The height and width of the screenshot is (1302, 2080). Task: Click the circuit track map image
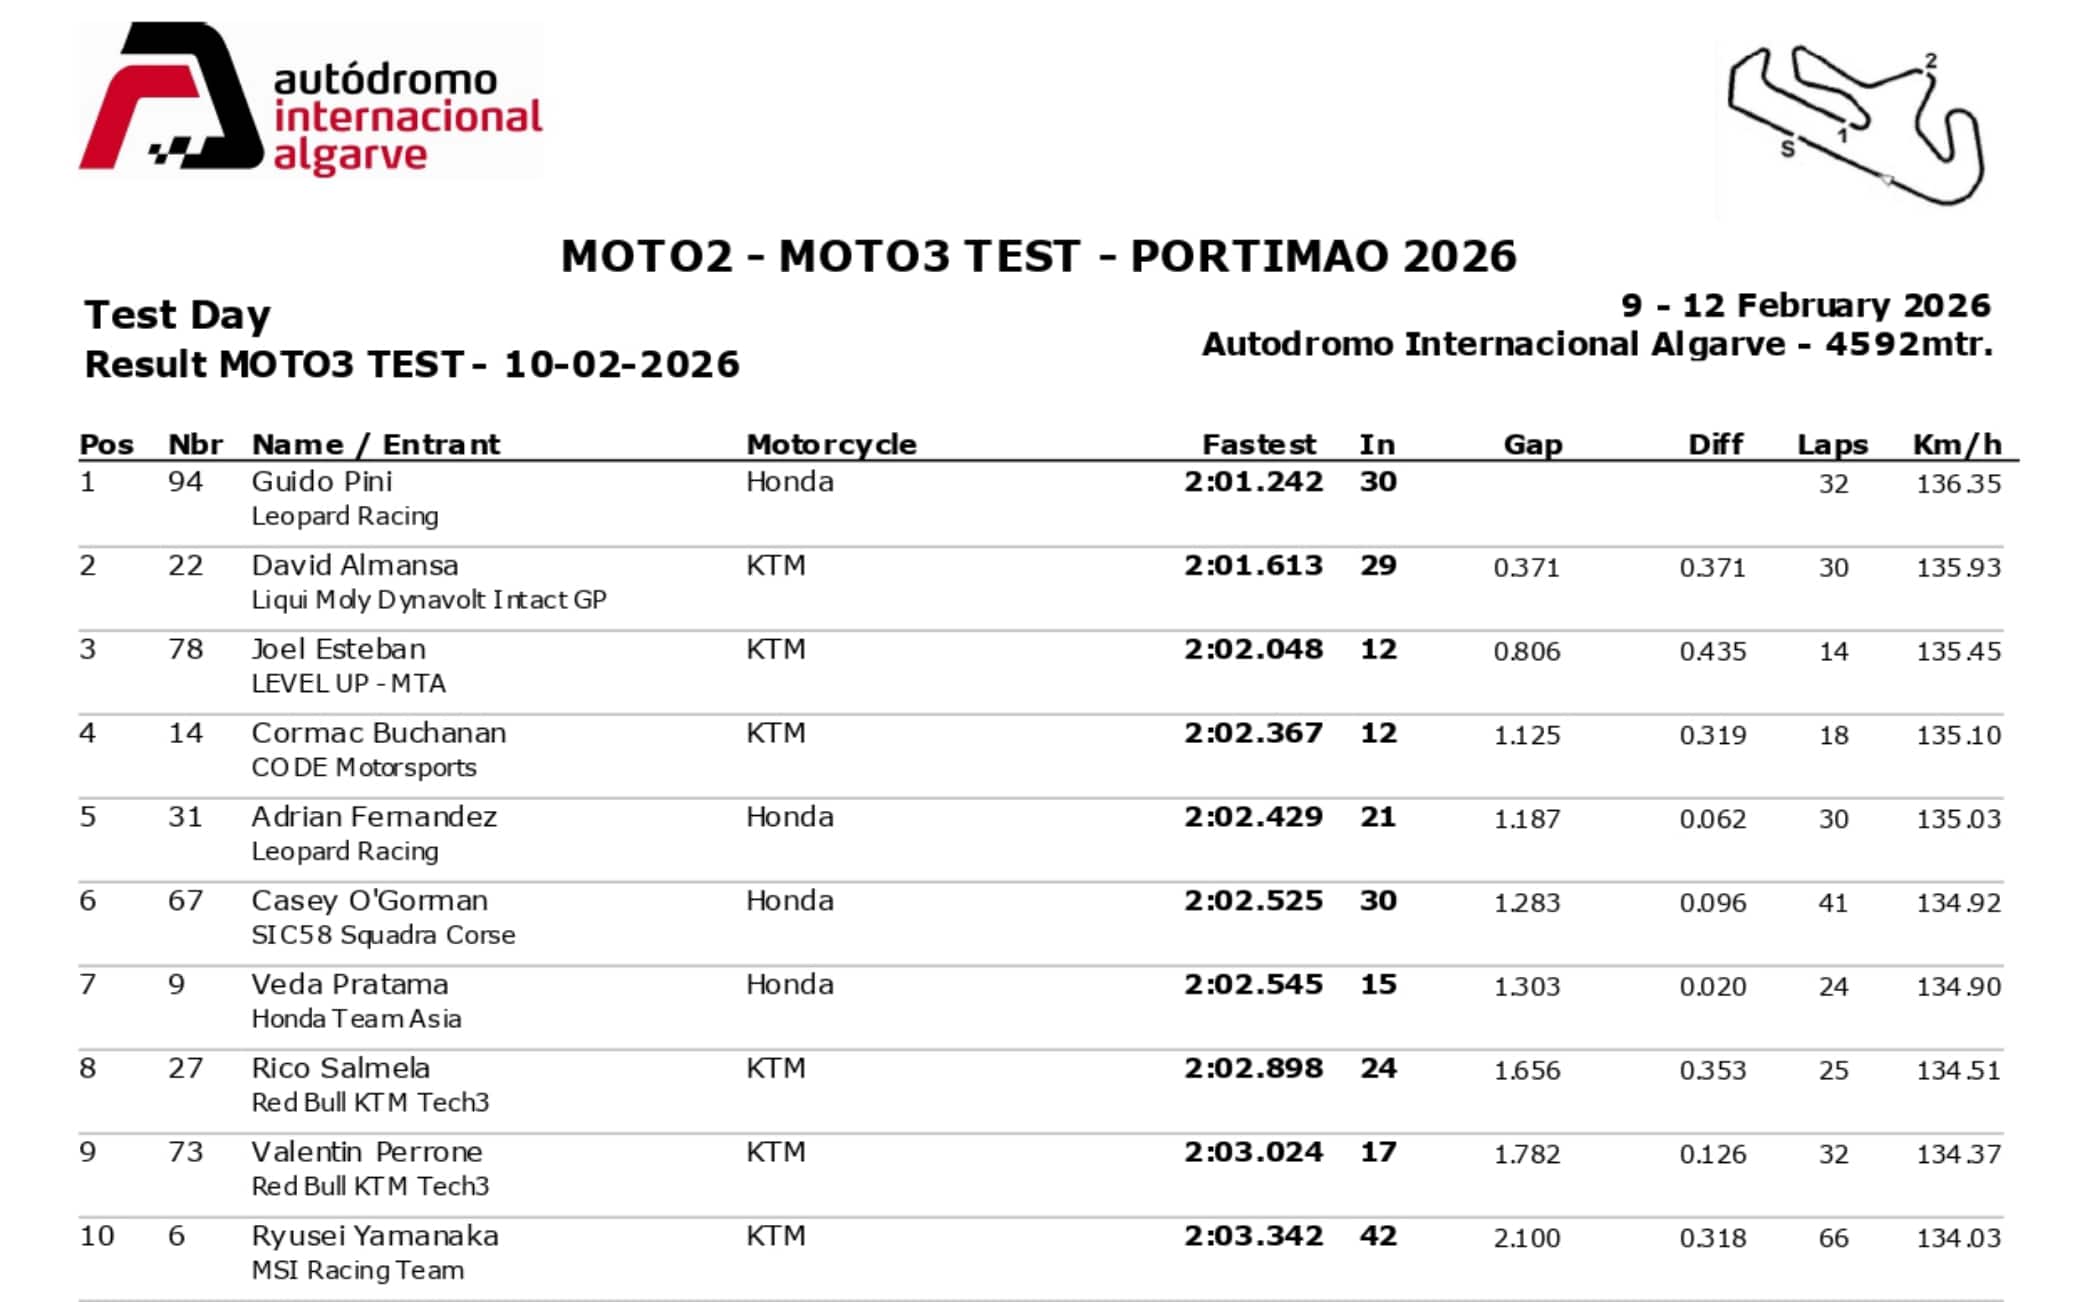(1855, 126)
